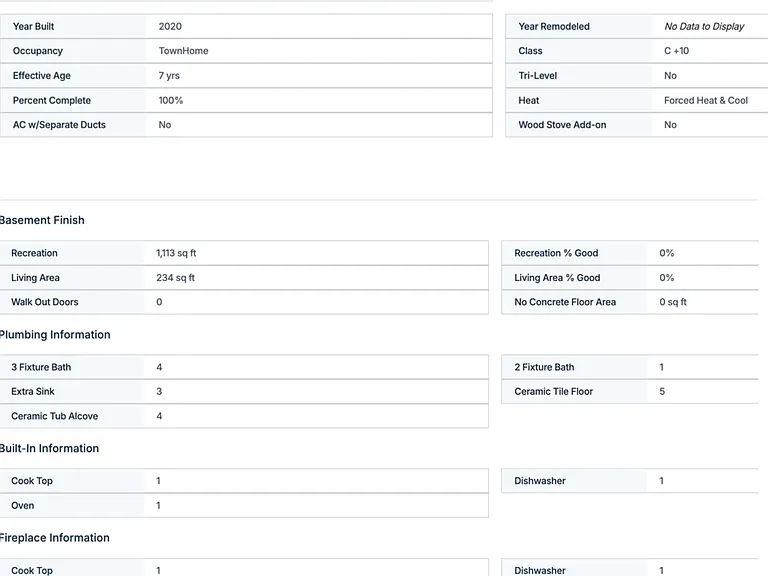
Task: Click the Walk Out Doors label
Action: pos(45,302)
